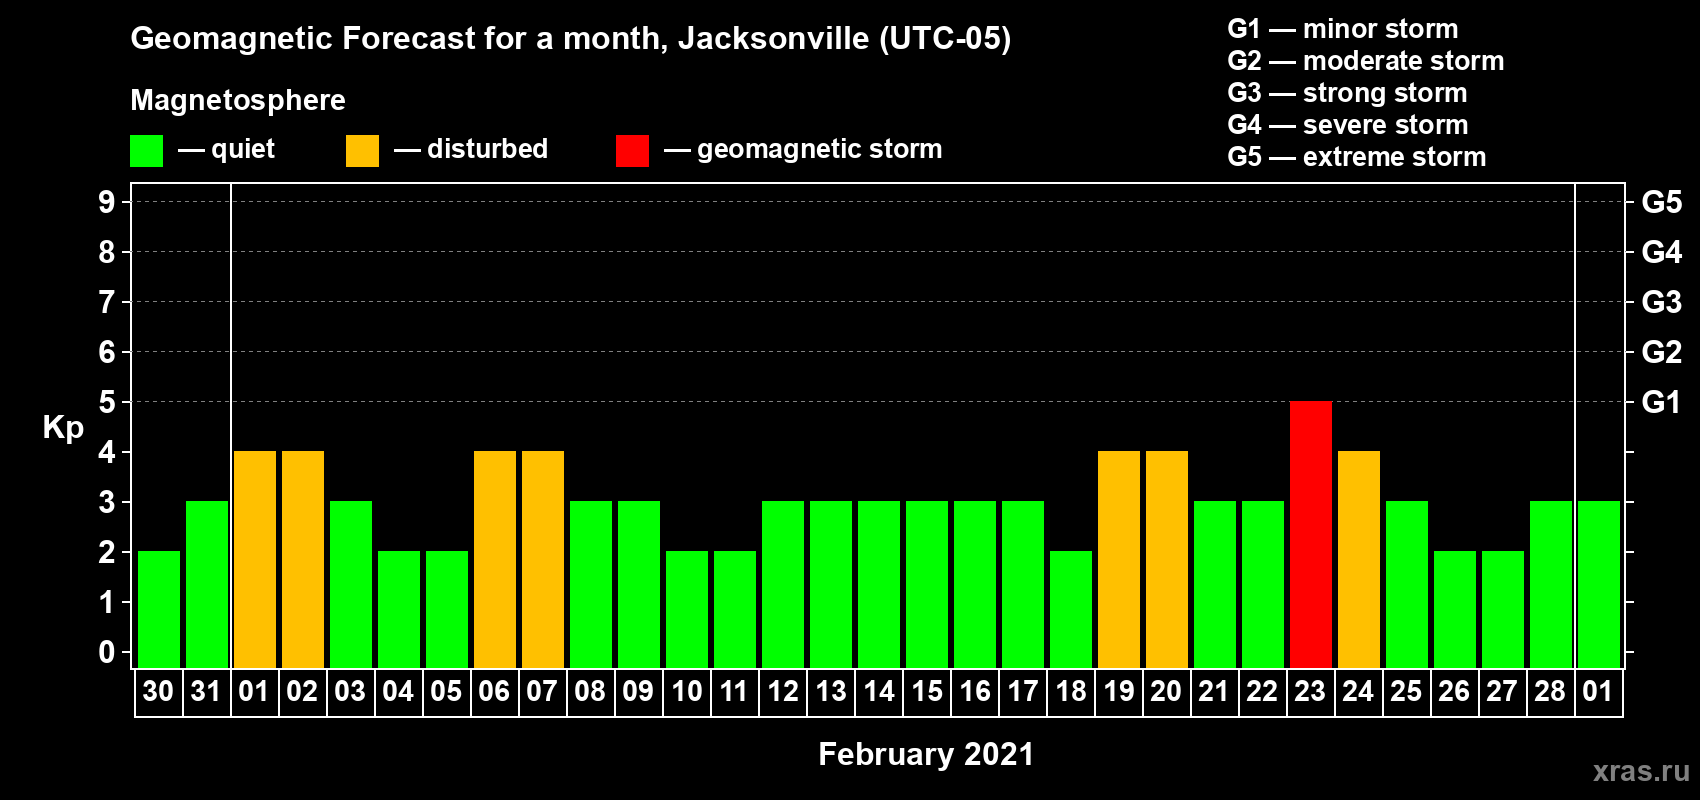Select the green bar for day 30

click(x=158, y=609)
